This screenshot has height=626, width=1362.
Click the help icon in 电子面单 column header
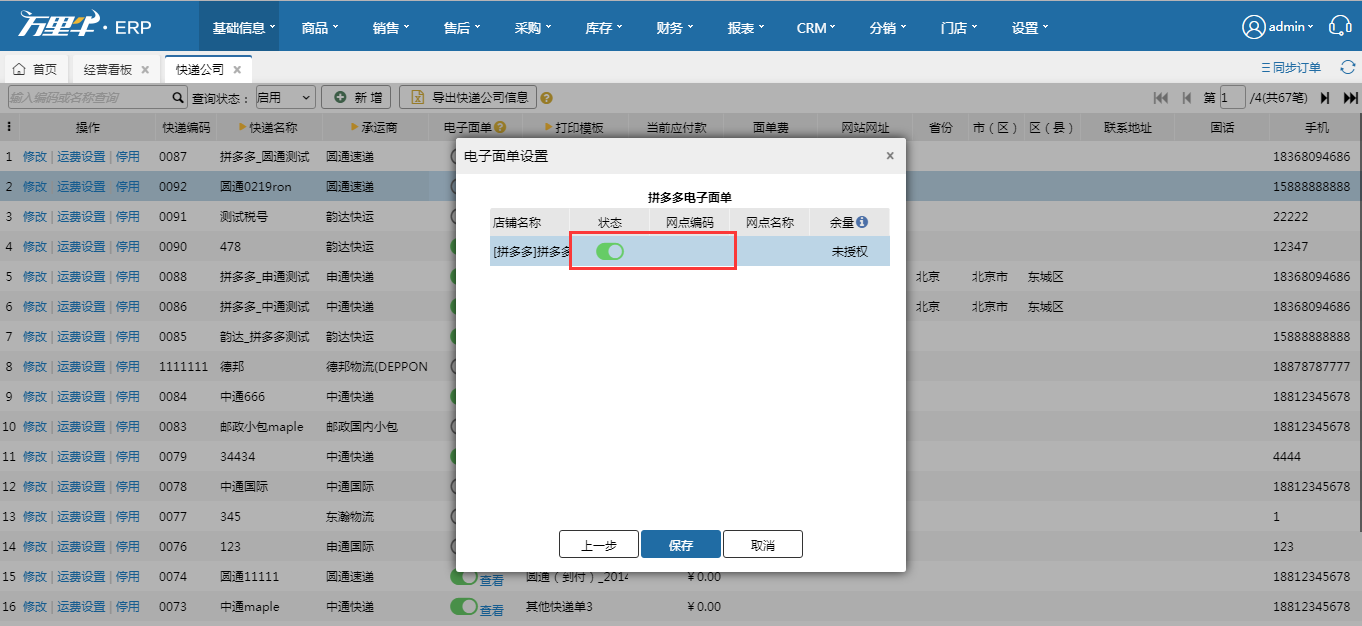[x=500, y=128]
